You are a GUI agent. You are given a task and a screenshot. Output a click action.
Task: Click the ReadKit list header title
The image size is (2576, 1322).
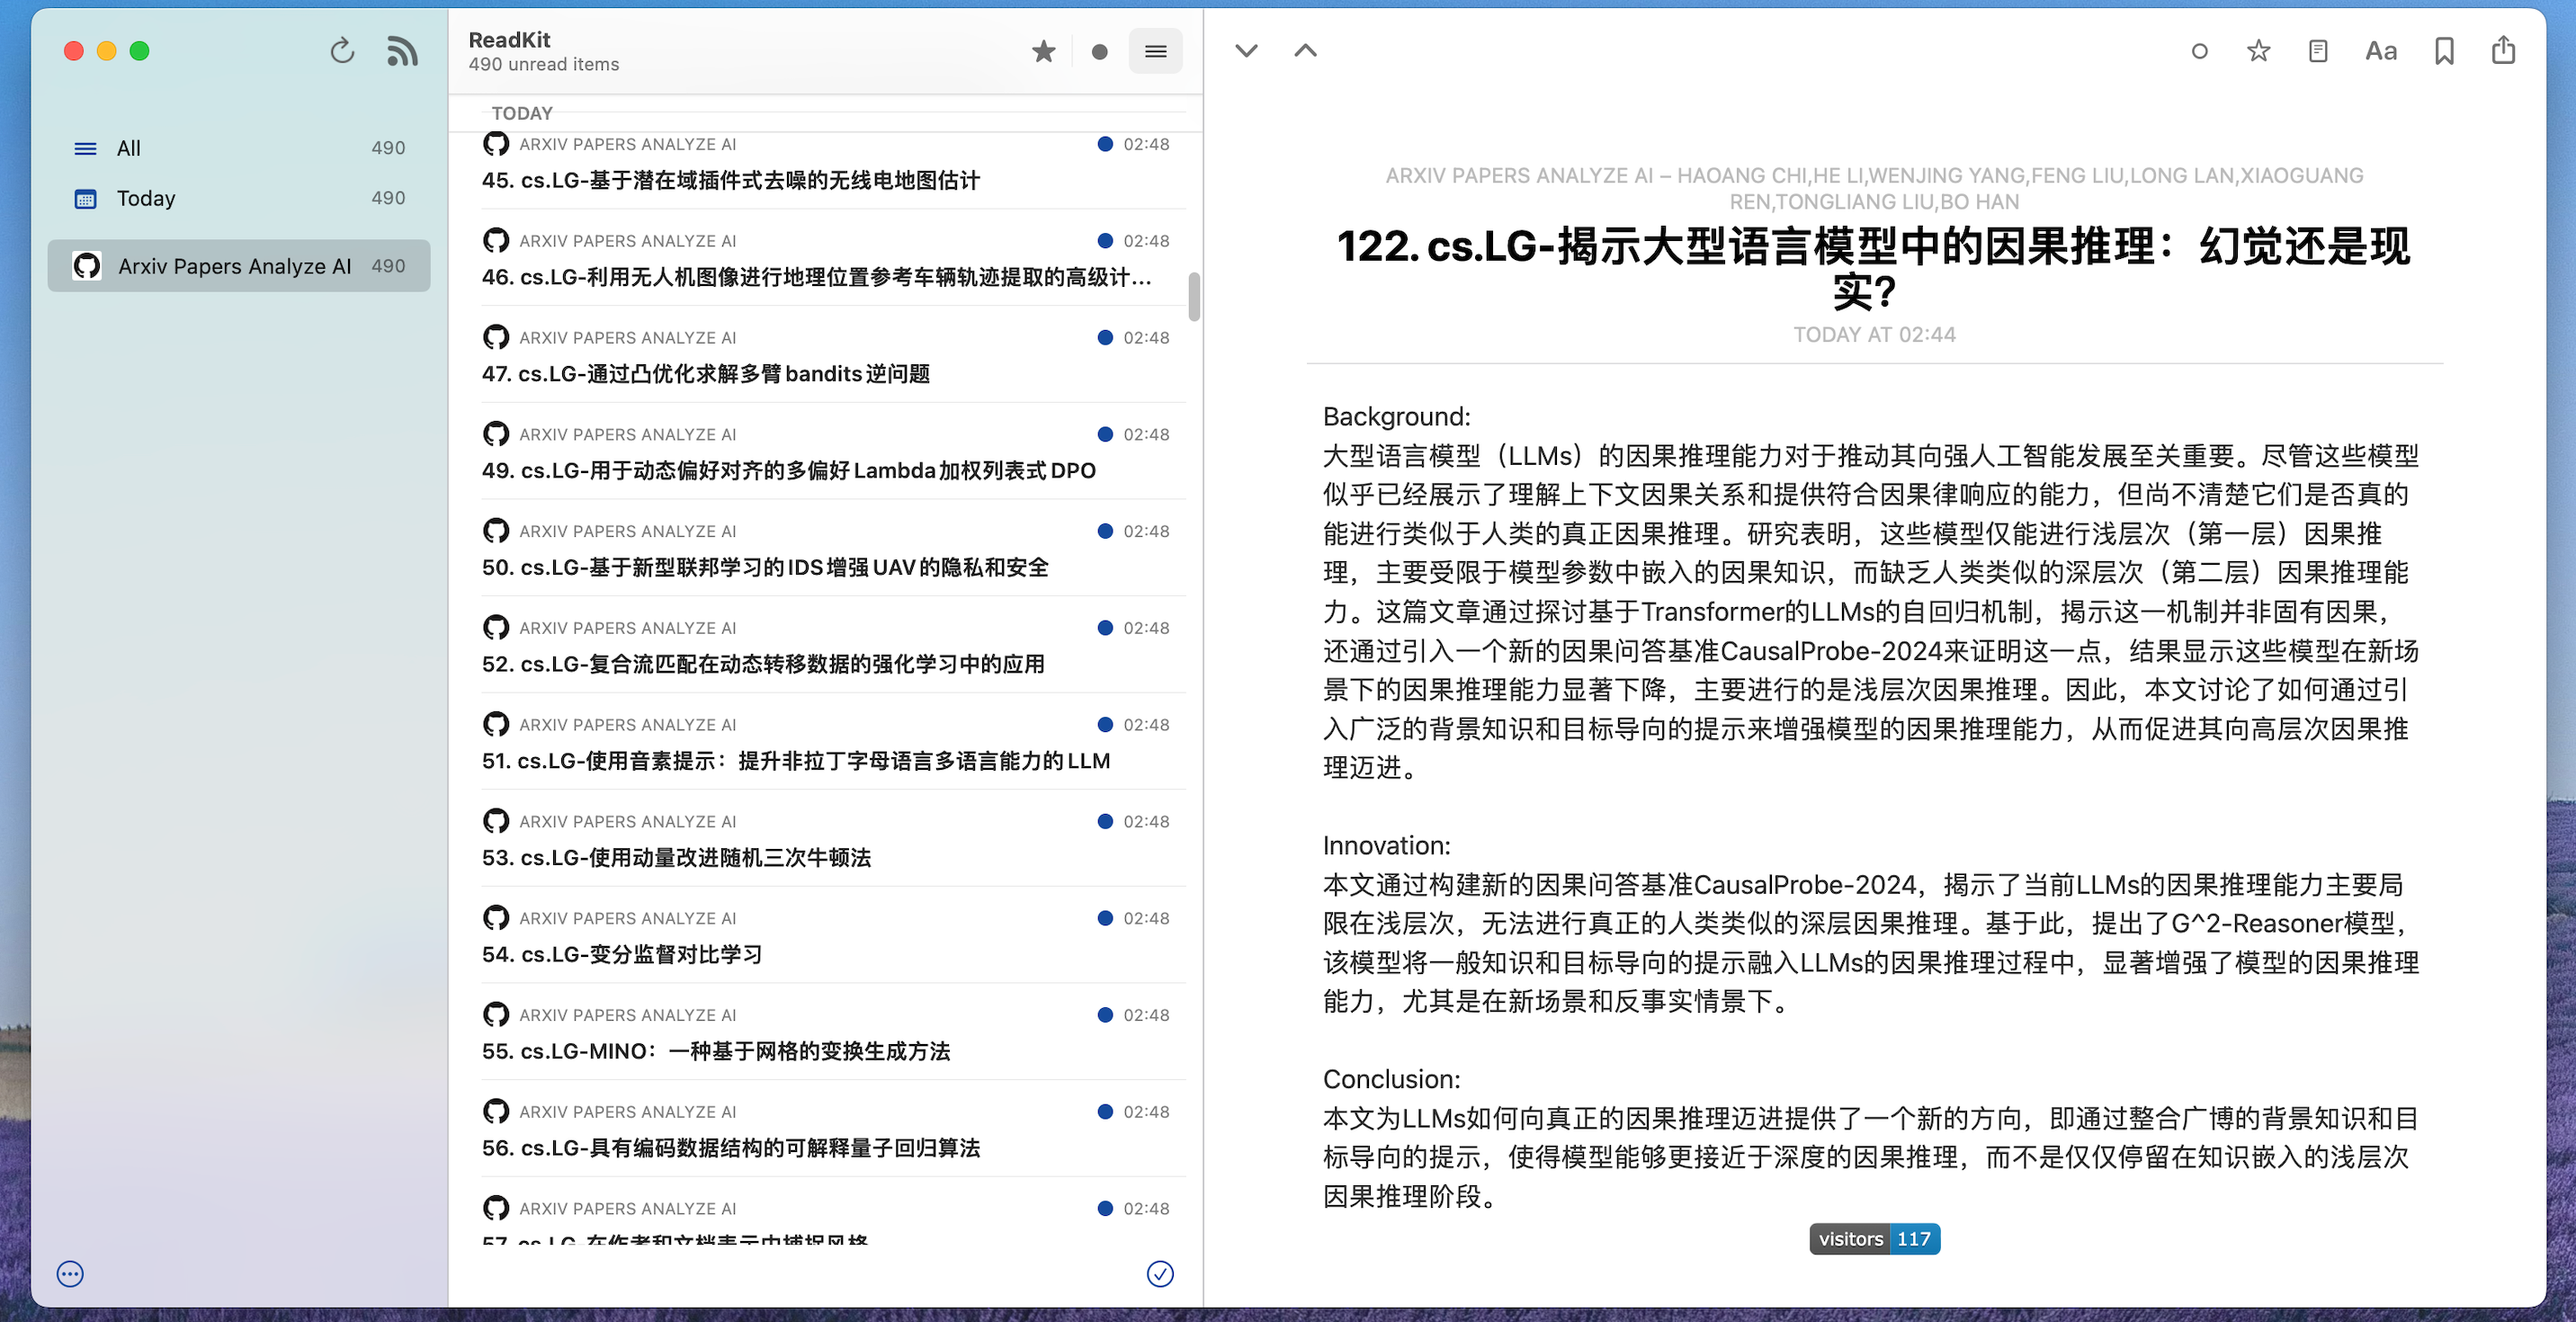[x=509, y=40]
